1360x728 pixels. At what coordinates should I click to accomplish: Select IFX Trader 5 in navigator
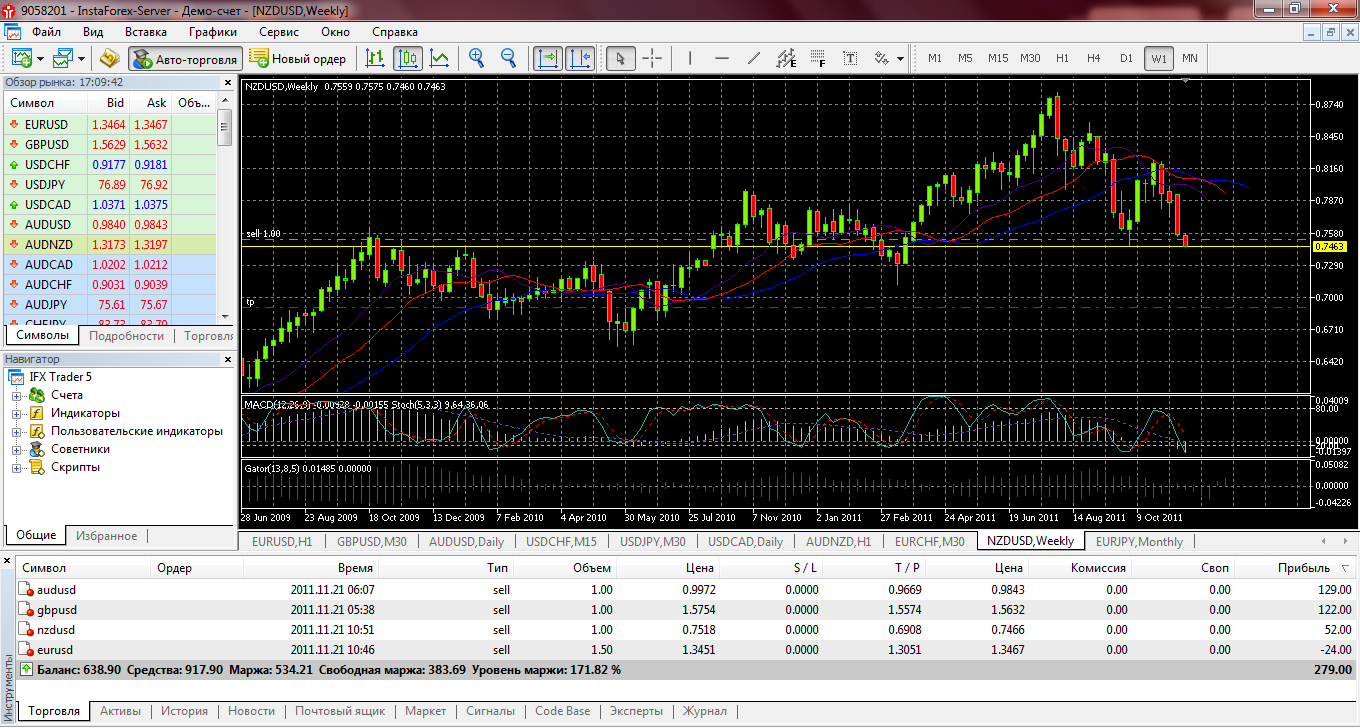[60, 377]
